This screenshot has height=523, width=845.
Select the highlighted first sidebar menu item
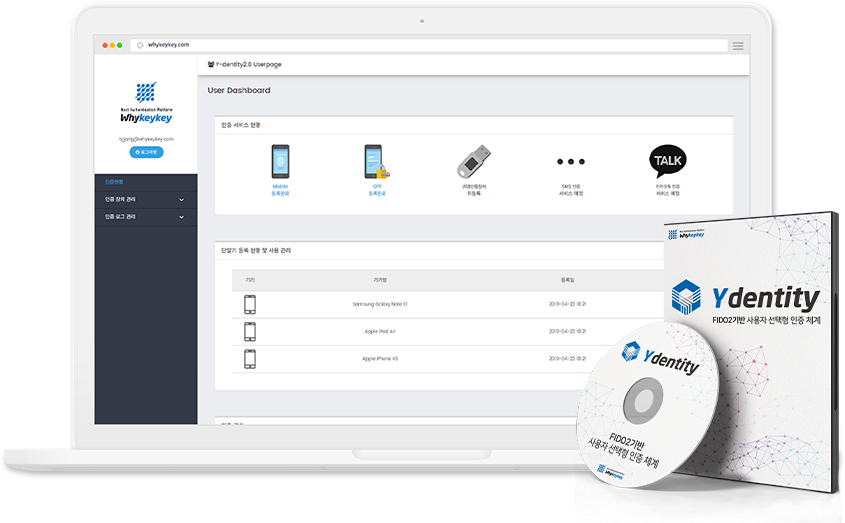click(x=146, y=182)
